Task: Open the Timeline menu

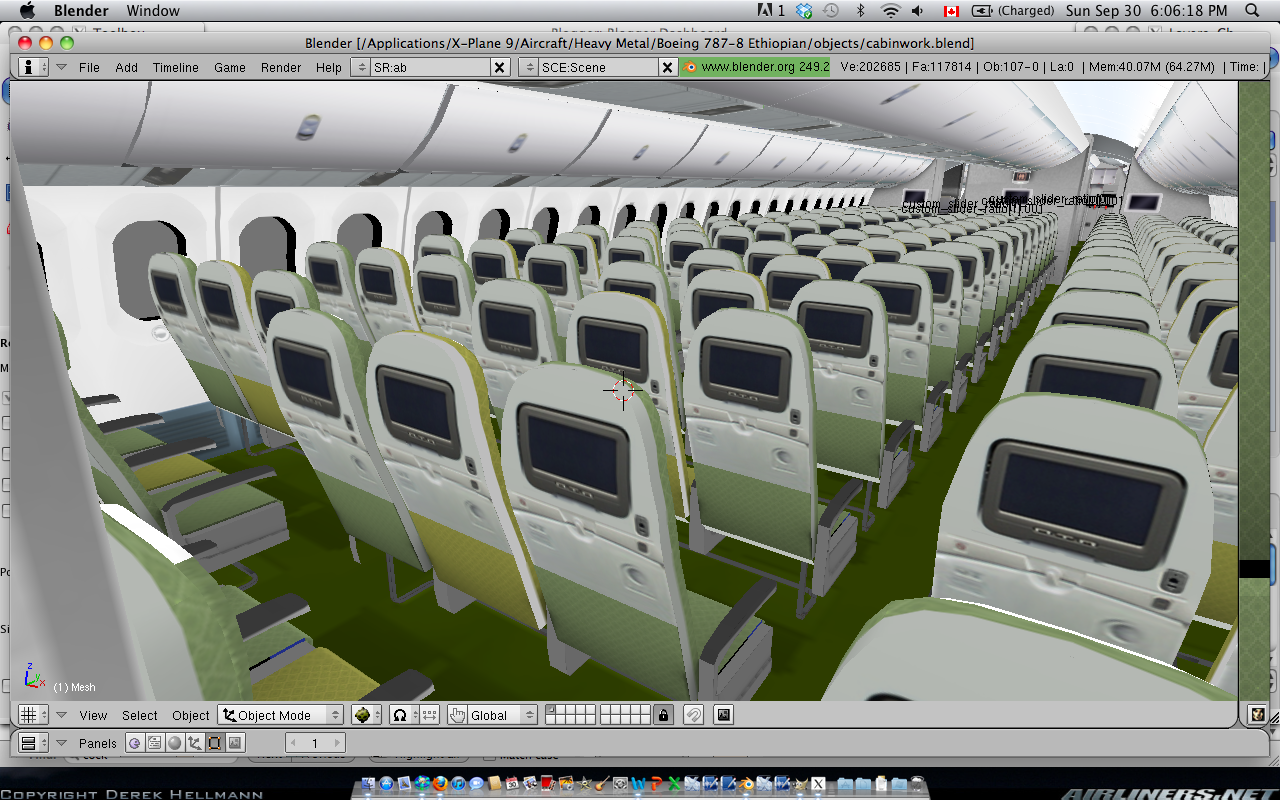Action: pos(175,67)
